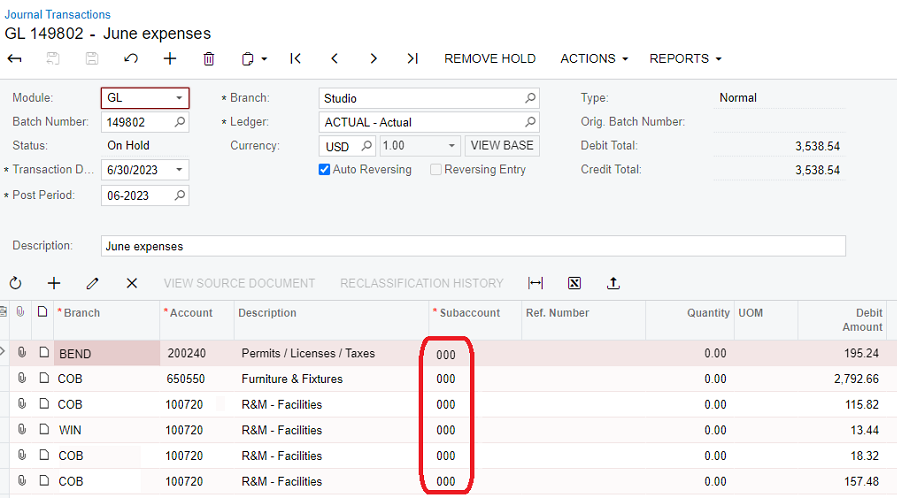The width and height of the screenshot is (897, 498).
Task: Edit row with pencil icon
Action: tap(93, 283)
